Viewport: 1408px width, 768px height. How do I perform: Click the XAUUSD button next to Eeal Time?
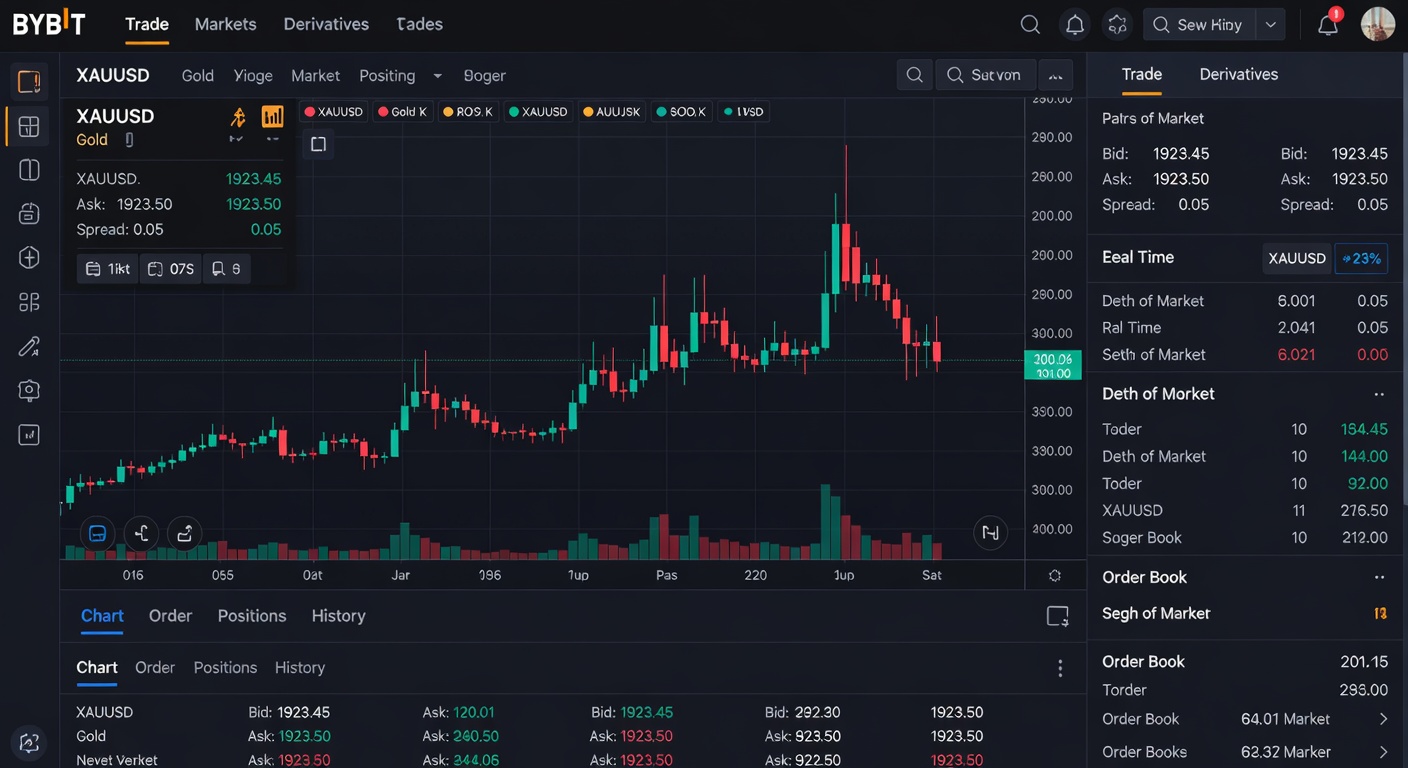(x=1296, y=257)
